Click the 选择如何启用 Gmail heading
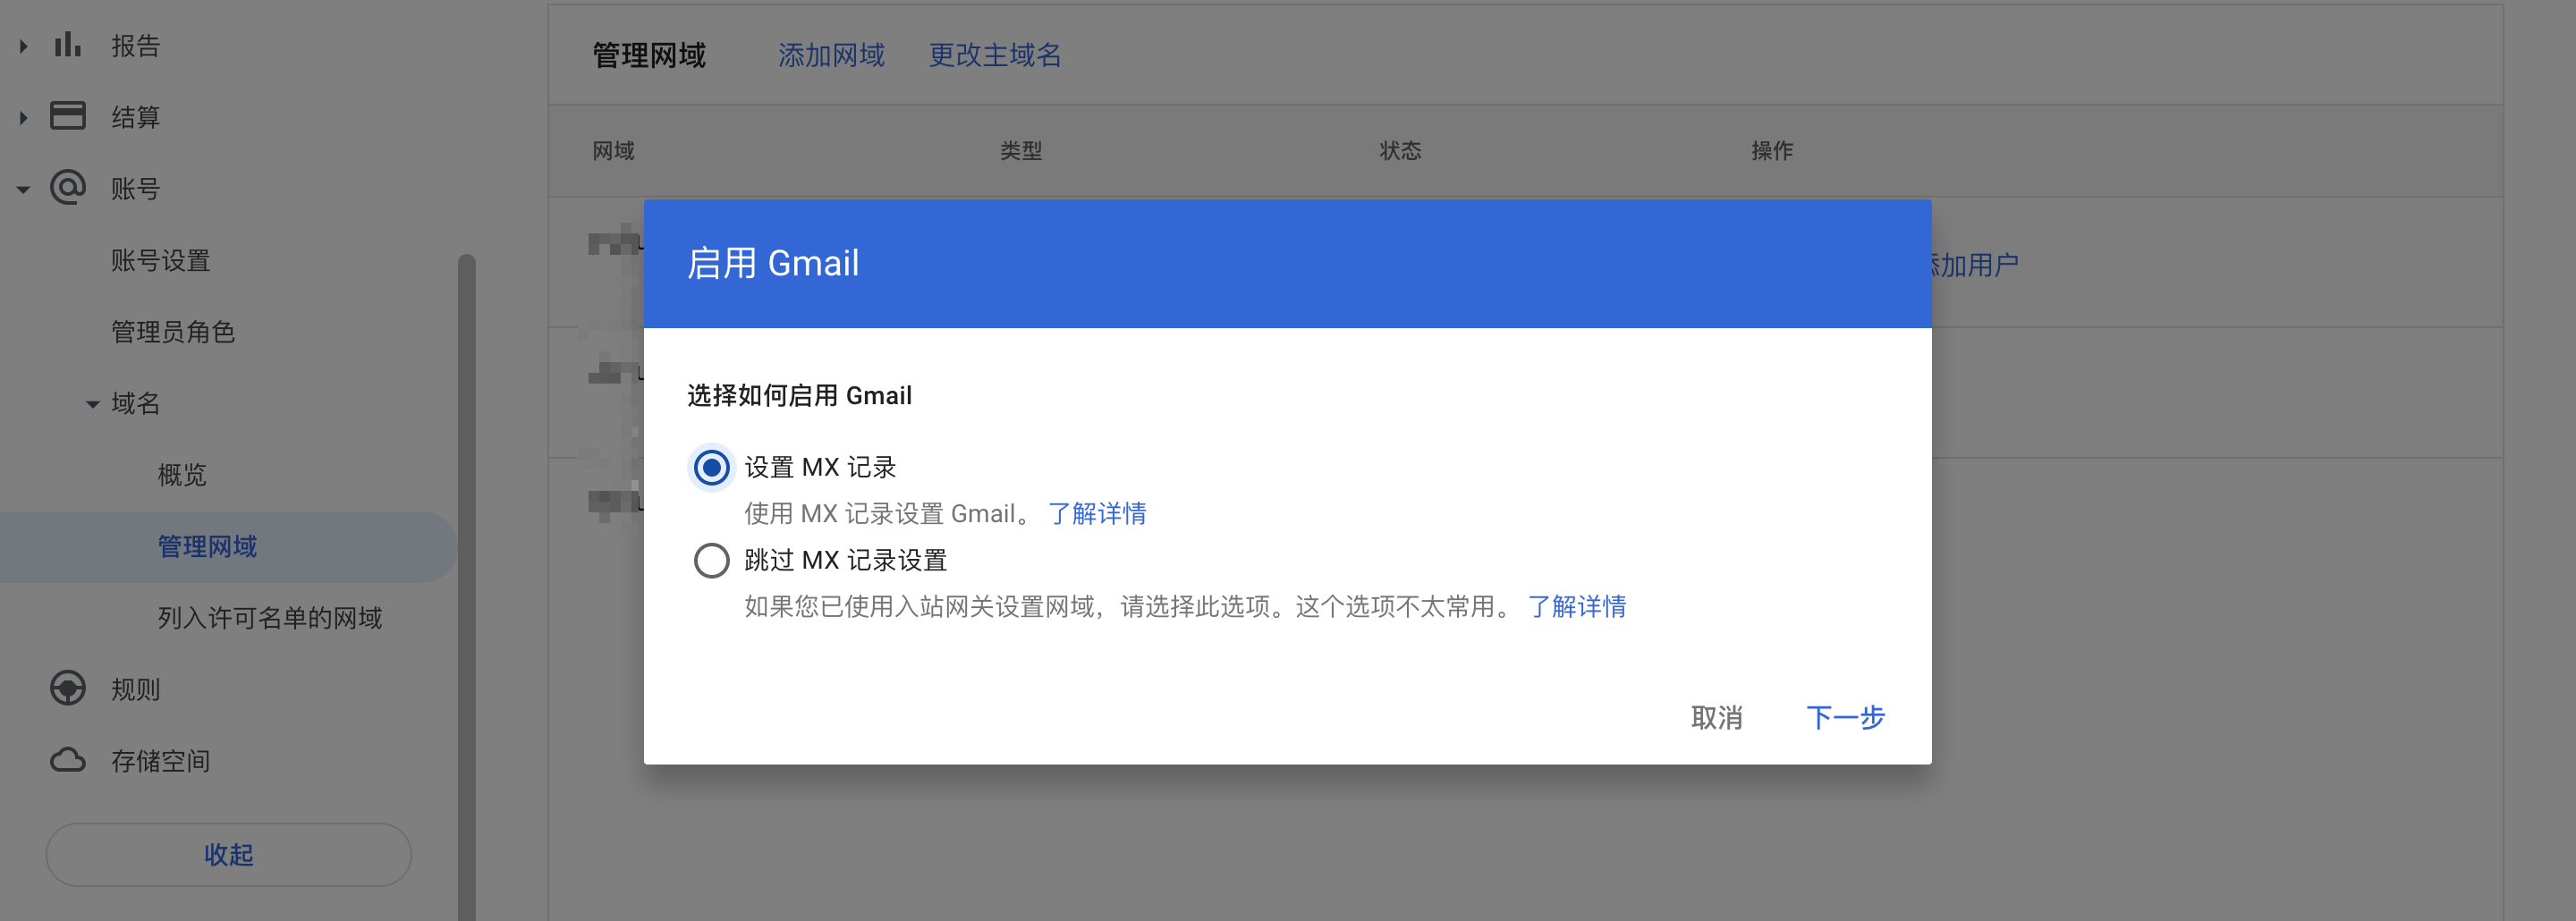Viewport: 2576px width, 921px height. tap(799, 395)
